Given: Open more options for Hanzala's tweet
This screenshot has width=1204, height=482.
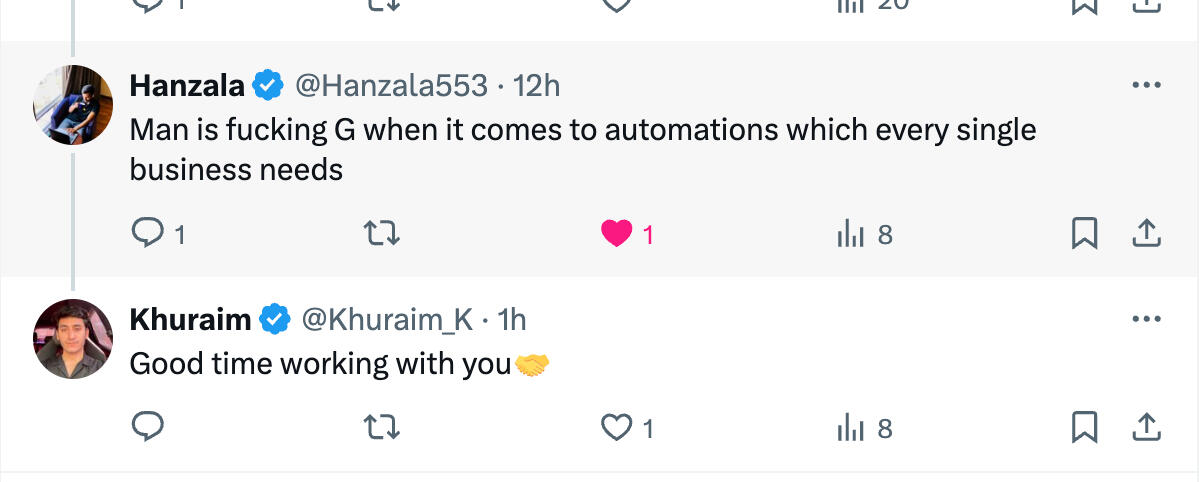Looking at the screenshot, I should [x=1146, y=86].
